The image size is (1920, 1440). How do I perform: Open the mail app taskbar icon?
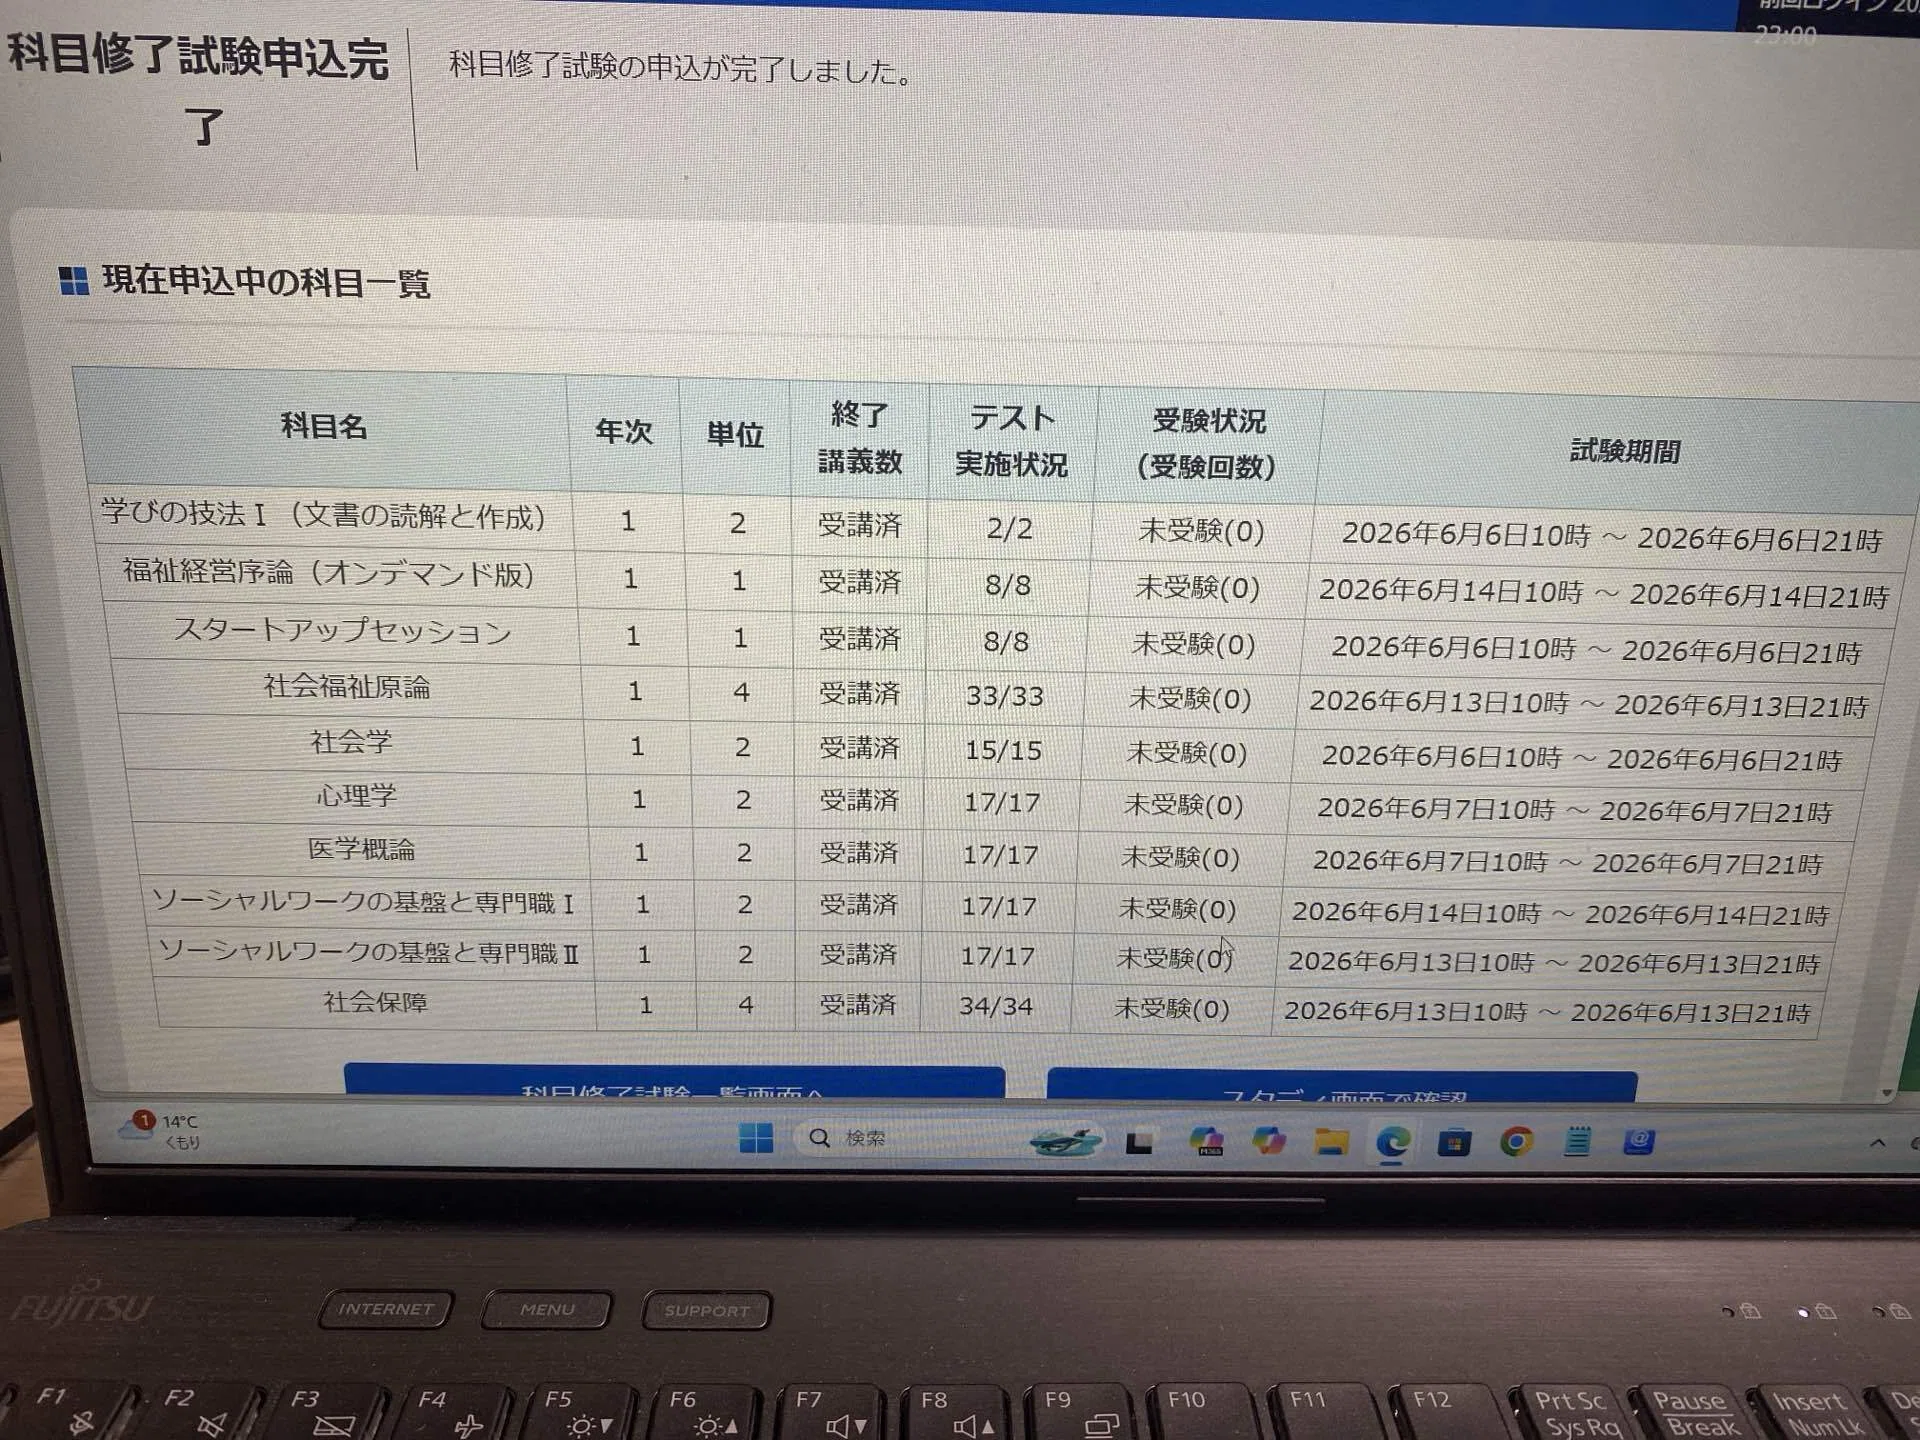click(x=1638, y=1141)
